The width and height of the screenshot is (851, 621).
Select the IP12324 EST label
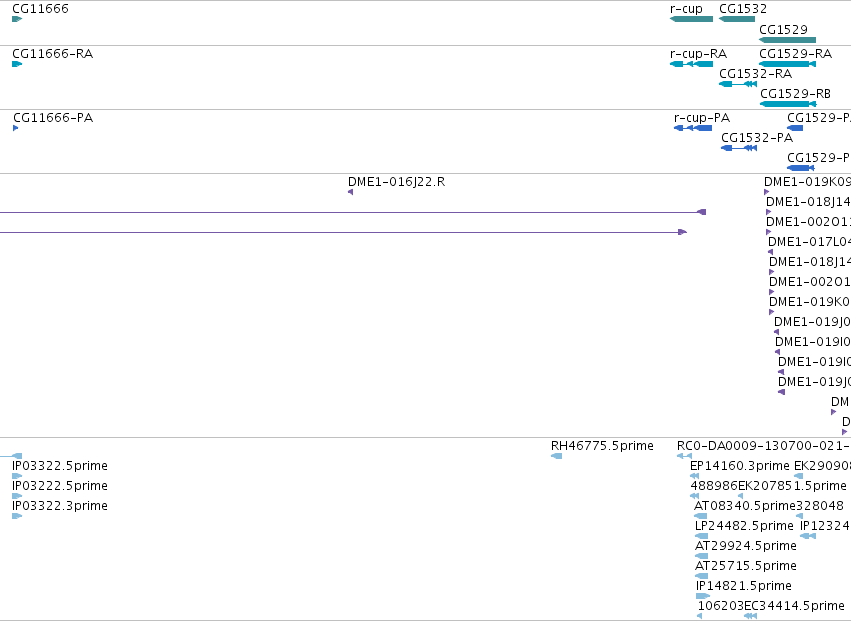coord(825,526)
